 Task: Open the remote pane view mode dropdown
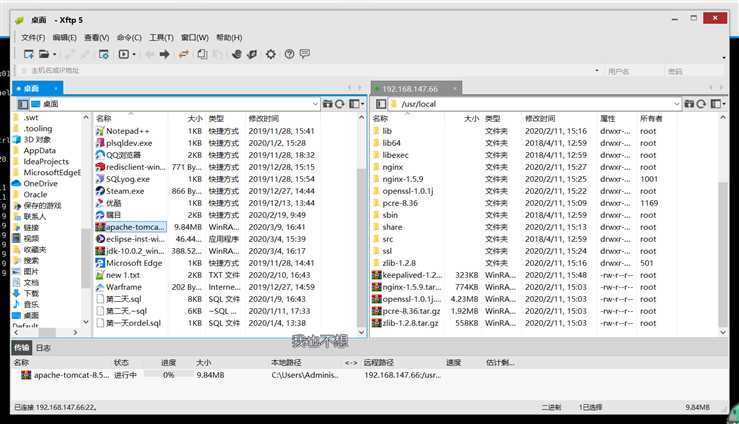click(720, 104)
